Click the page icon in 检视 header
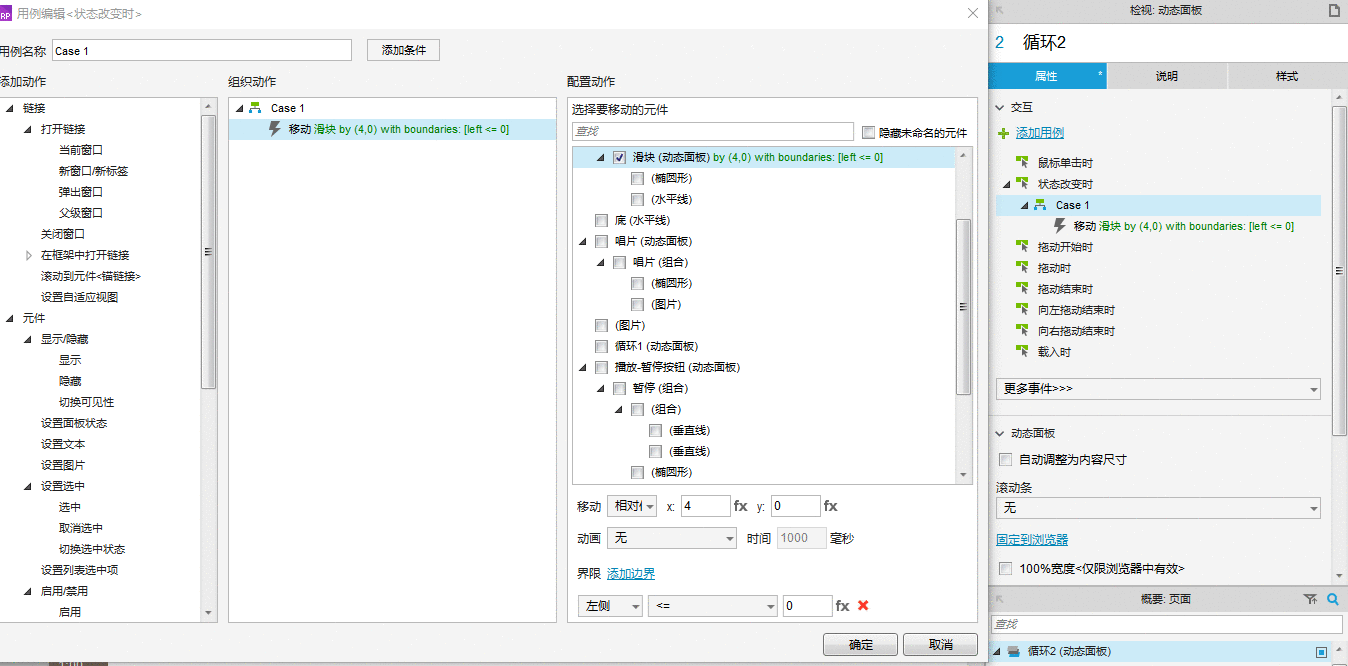Screen dimensions: 1348x666 (x=1333, y=10)
